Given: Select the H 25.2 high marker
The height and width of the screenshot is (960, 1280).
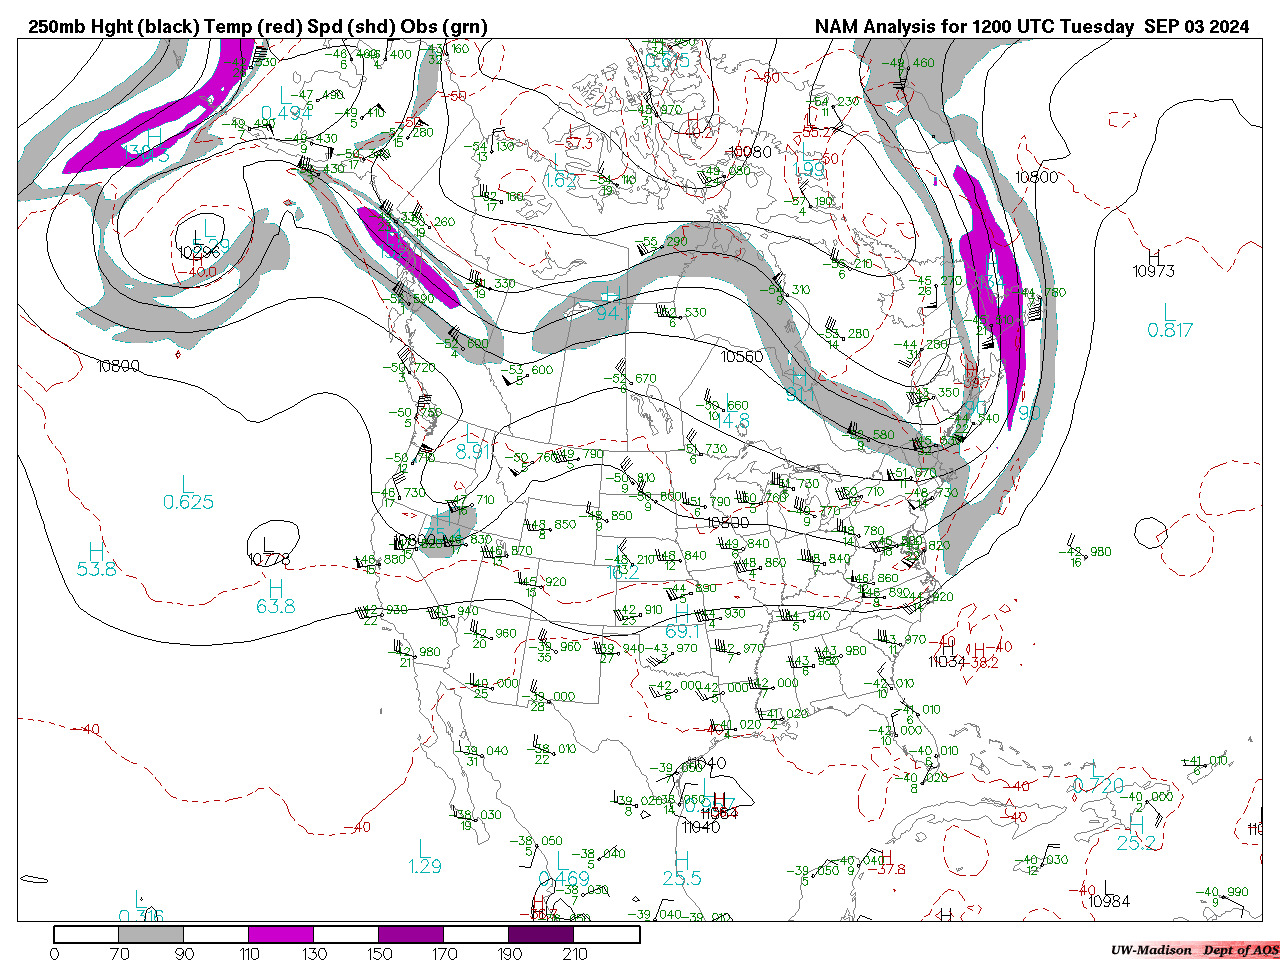Looking at the screenshot, I should point(1136,833).
